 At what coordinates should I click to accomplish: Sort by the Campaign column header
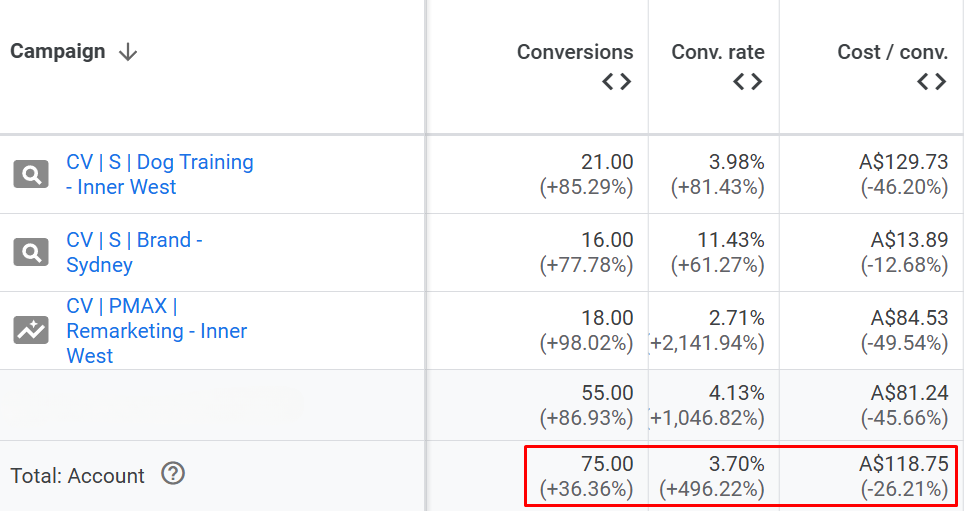(57, 52)
